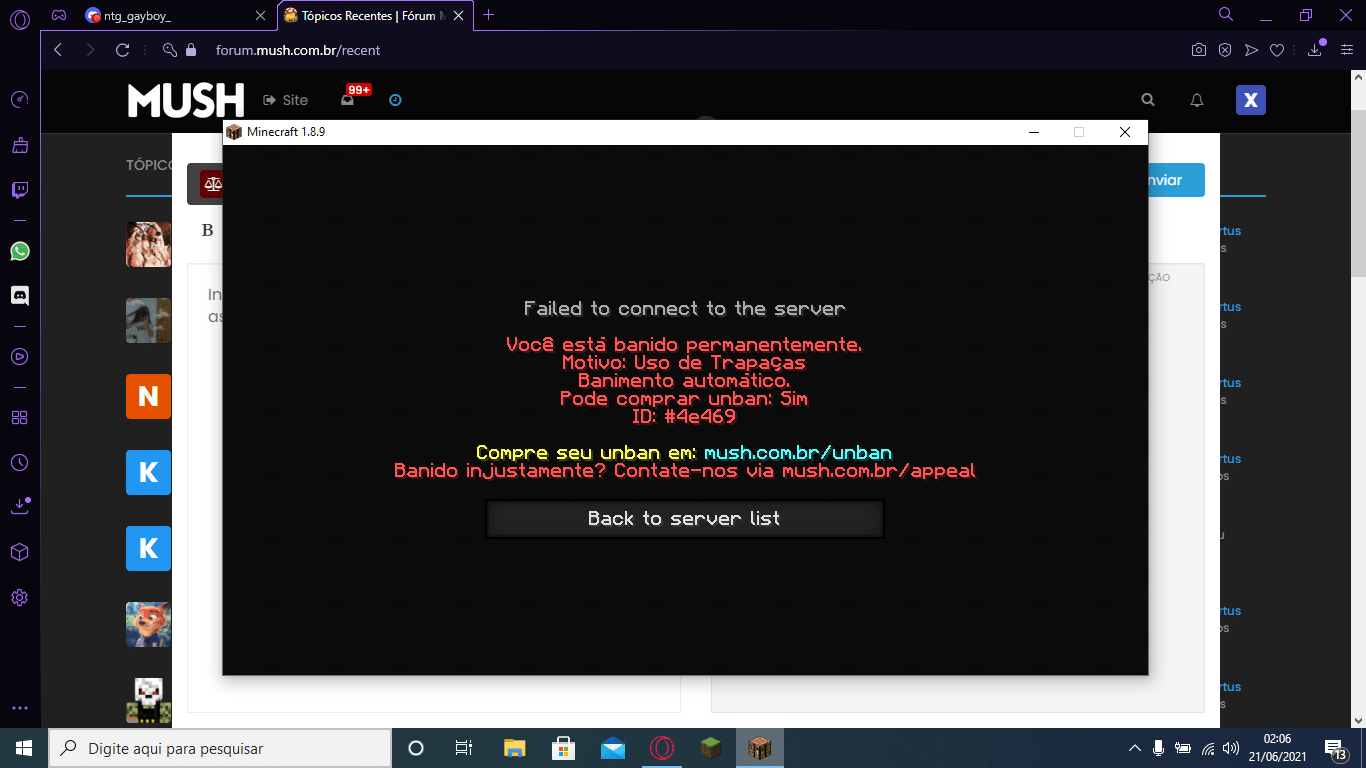Close the Tópicos Recentes tab

(460, 16)
